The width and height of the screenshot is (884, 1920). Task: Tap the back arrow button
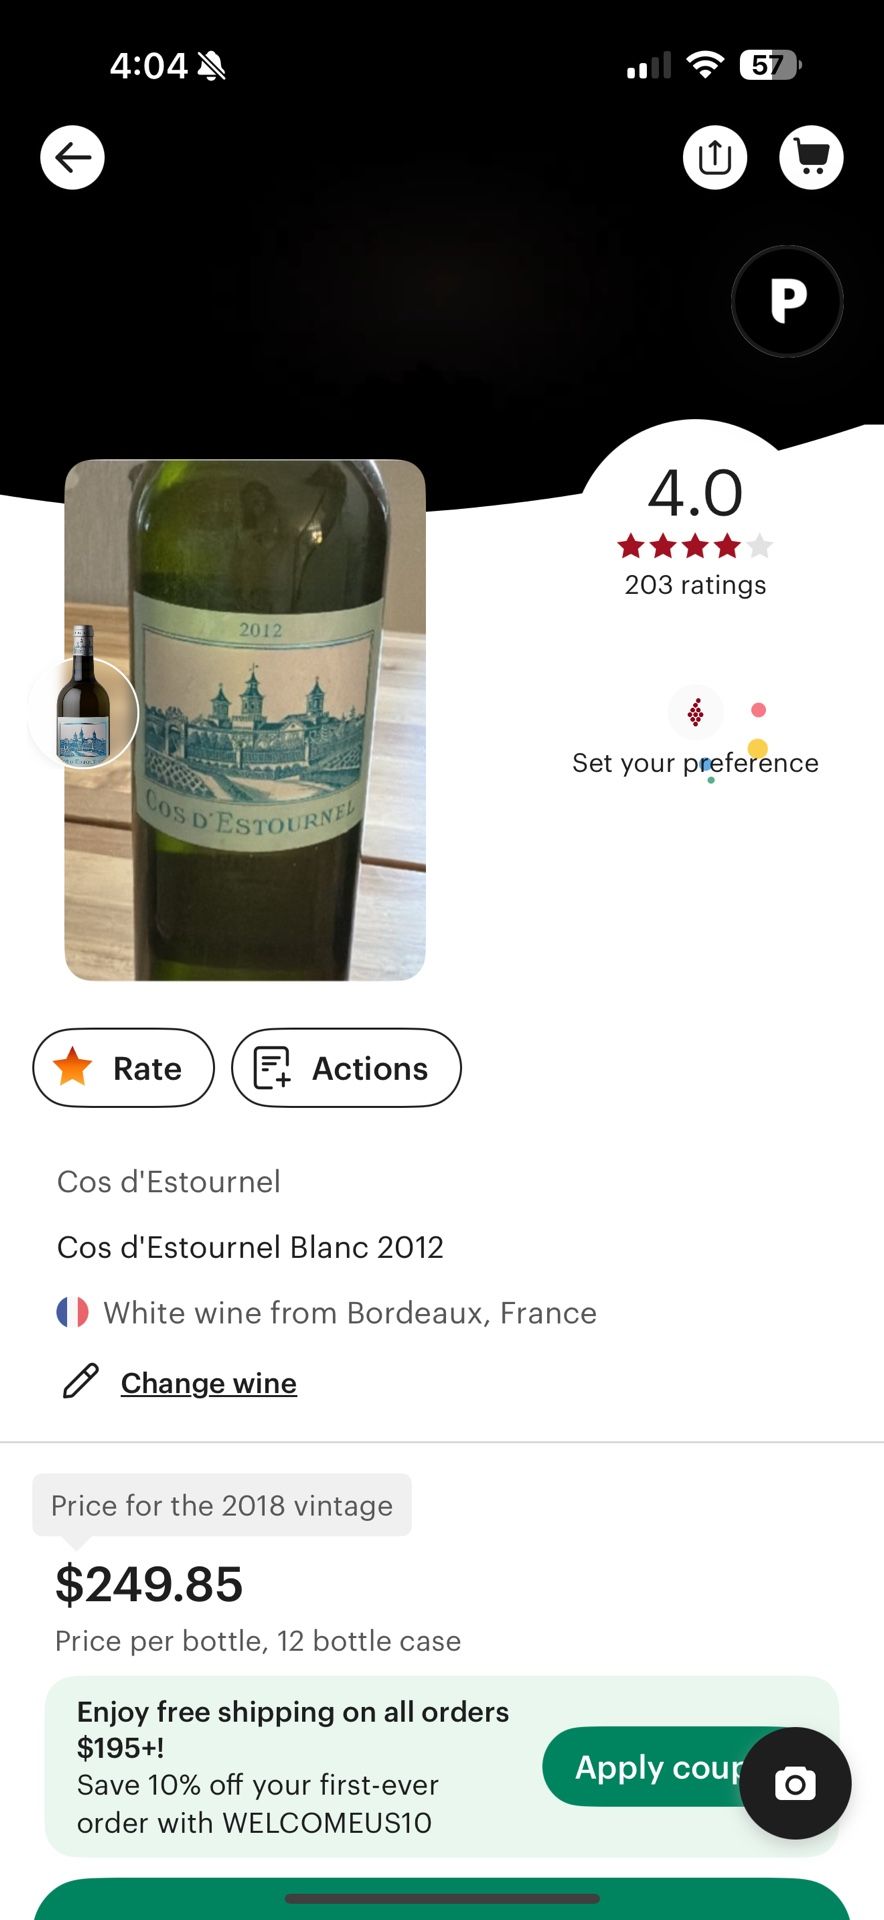click(x=72, y=158)
